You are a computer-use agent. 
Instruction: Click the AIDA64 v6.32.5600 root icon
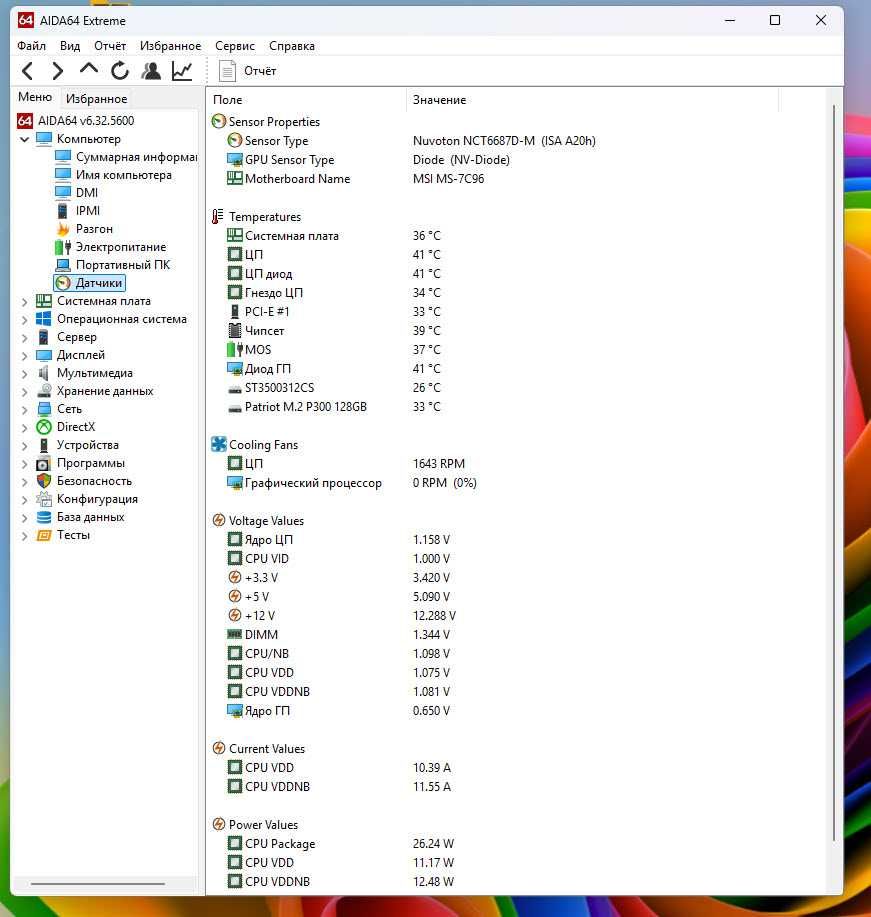(x=25, y=120)
